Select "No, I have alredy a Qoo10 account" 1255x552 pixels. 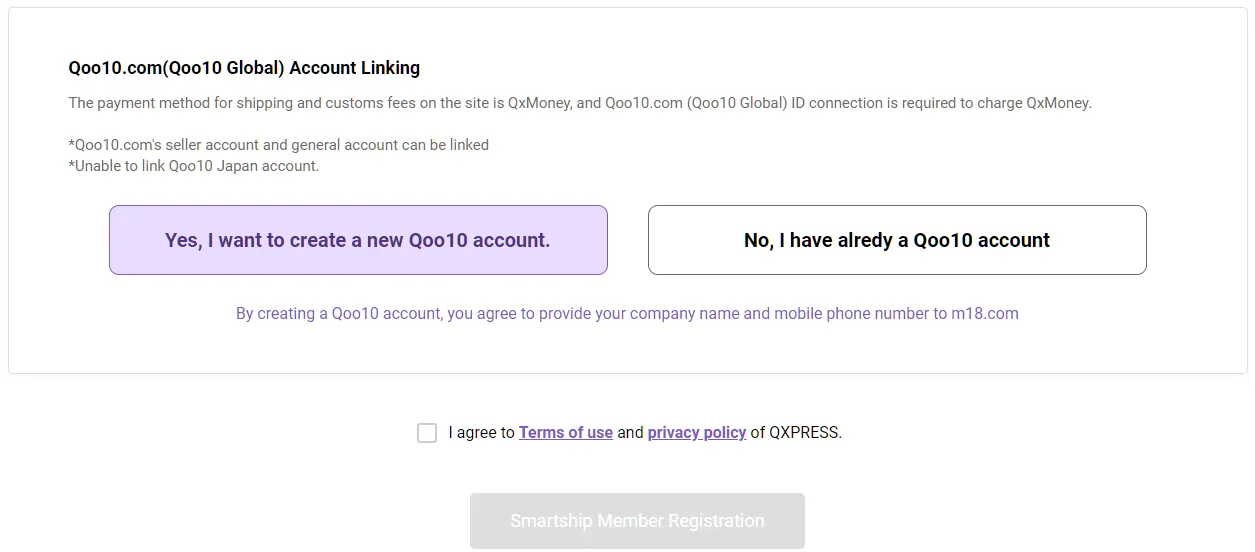click(x=897, y=240)
